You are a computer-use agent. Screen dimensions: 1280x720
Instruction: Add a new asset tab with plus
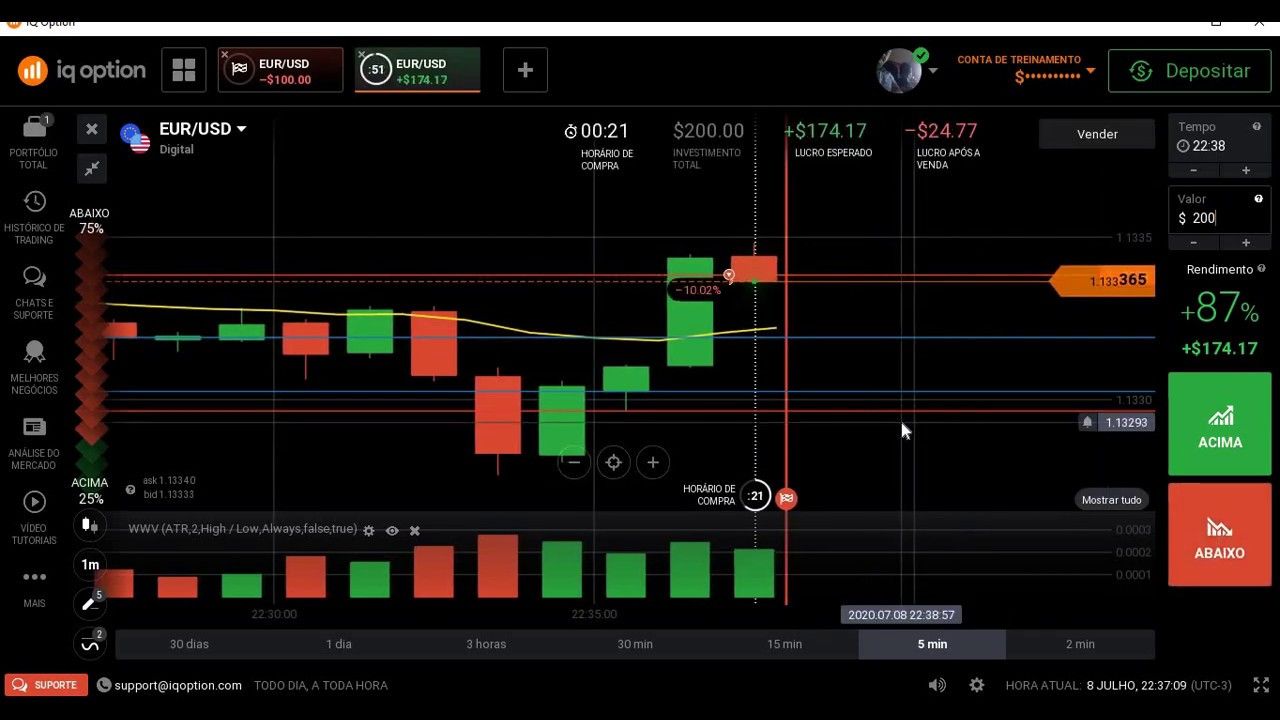point(525,70)
